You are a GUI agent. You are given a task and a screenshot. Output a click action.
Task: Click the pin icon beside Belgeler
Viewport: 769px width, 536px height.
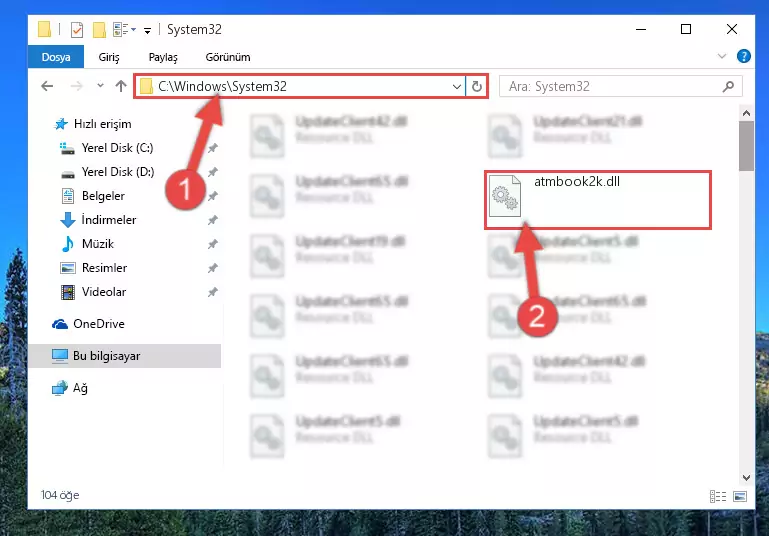coord(212,196)
